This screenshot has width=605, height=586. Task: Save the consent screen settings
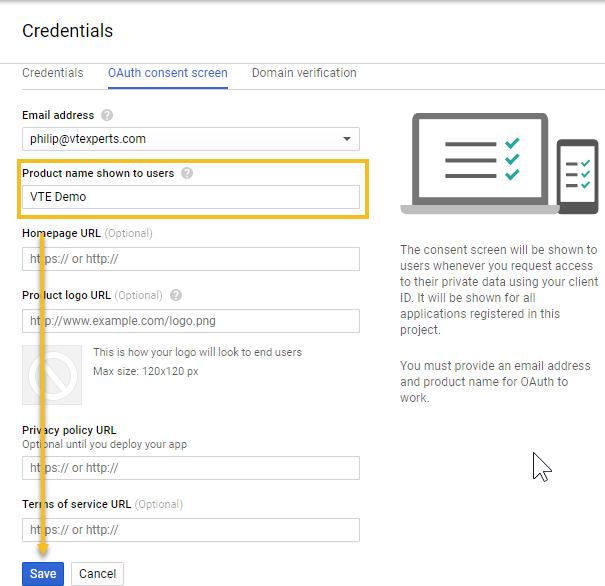tap(43, 574)
